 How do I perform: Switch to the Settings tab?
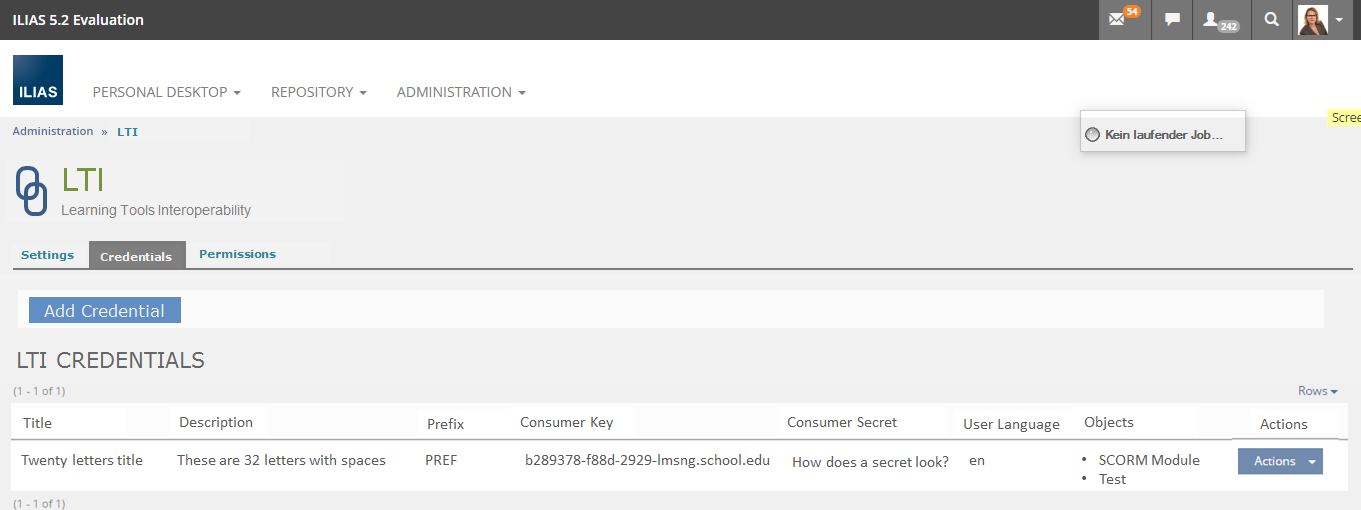click(47, 255)
